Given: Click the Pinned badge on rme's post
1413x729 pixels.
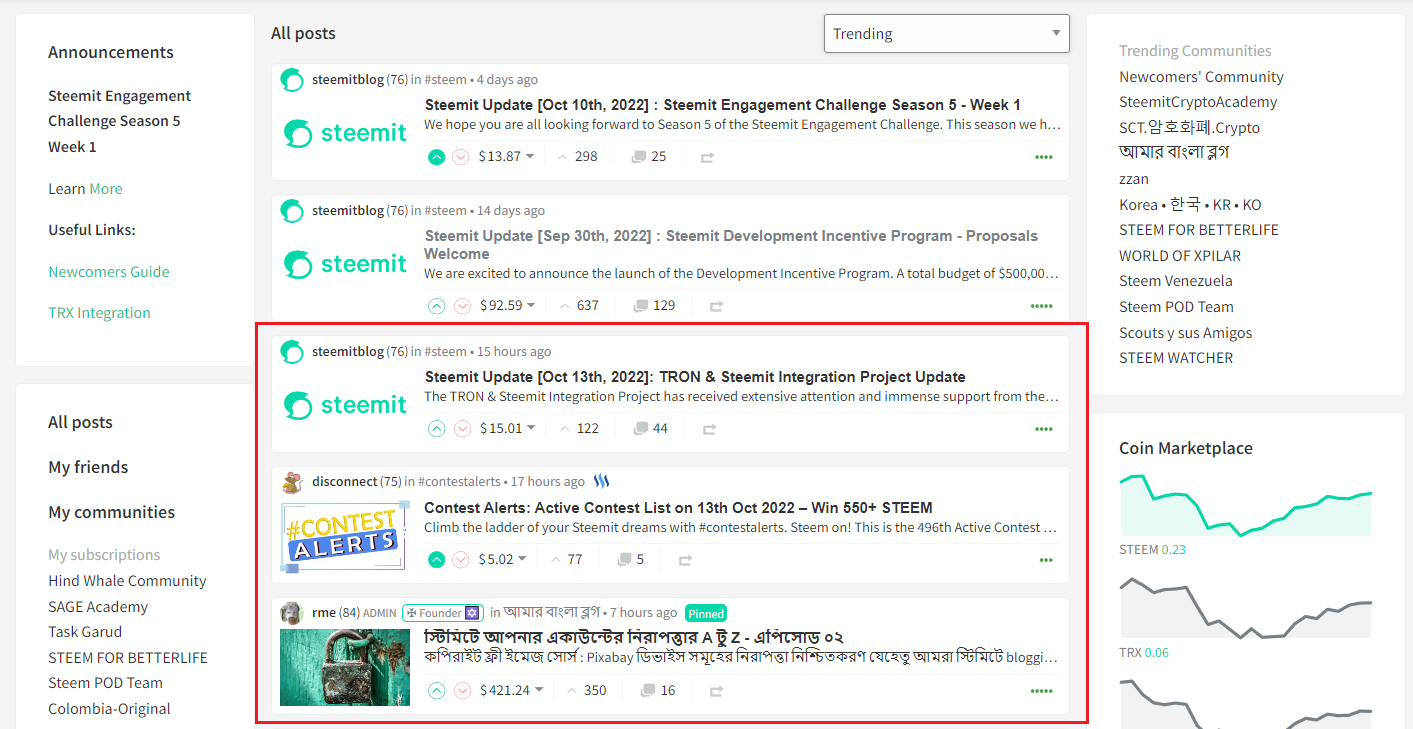Looking at the screenshot, I should 706,613.
